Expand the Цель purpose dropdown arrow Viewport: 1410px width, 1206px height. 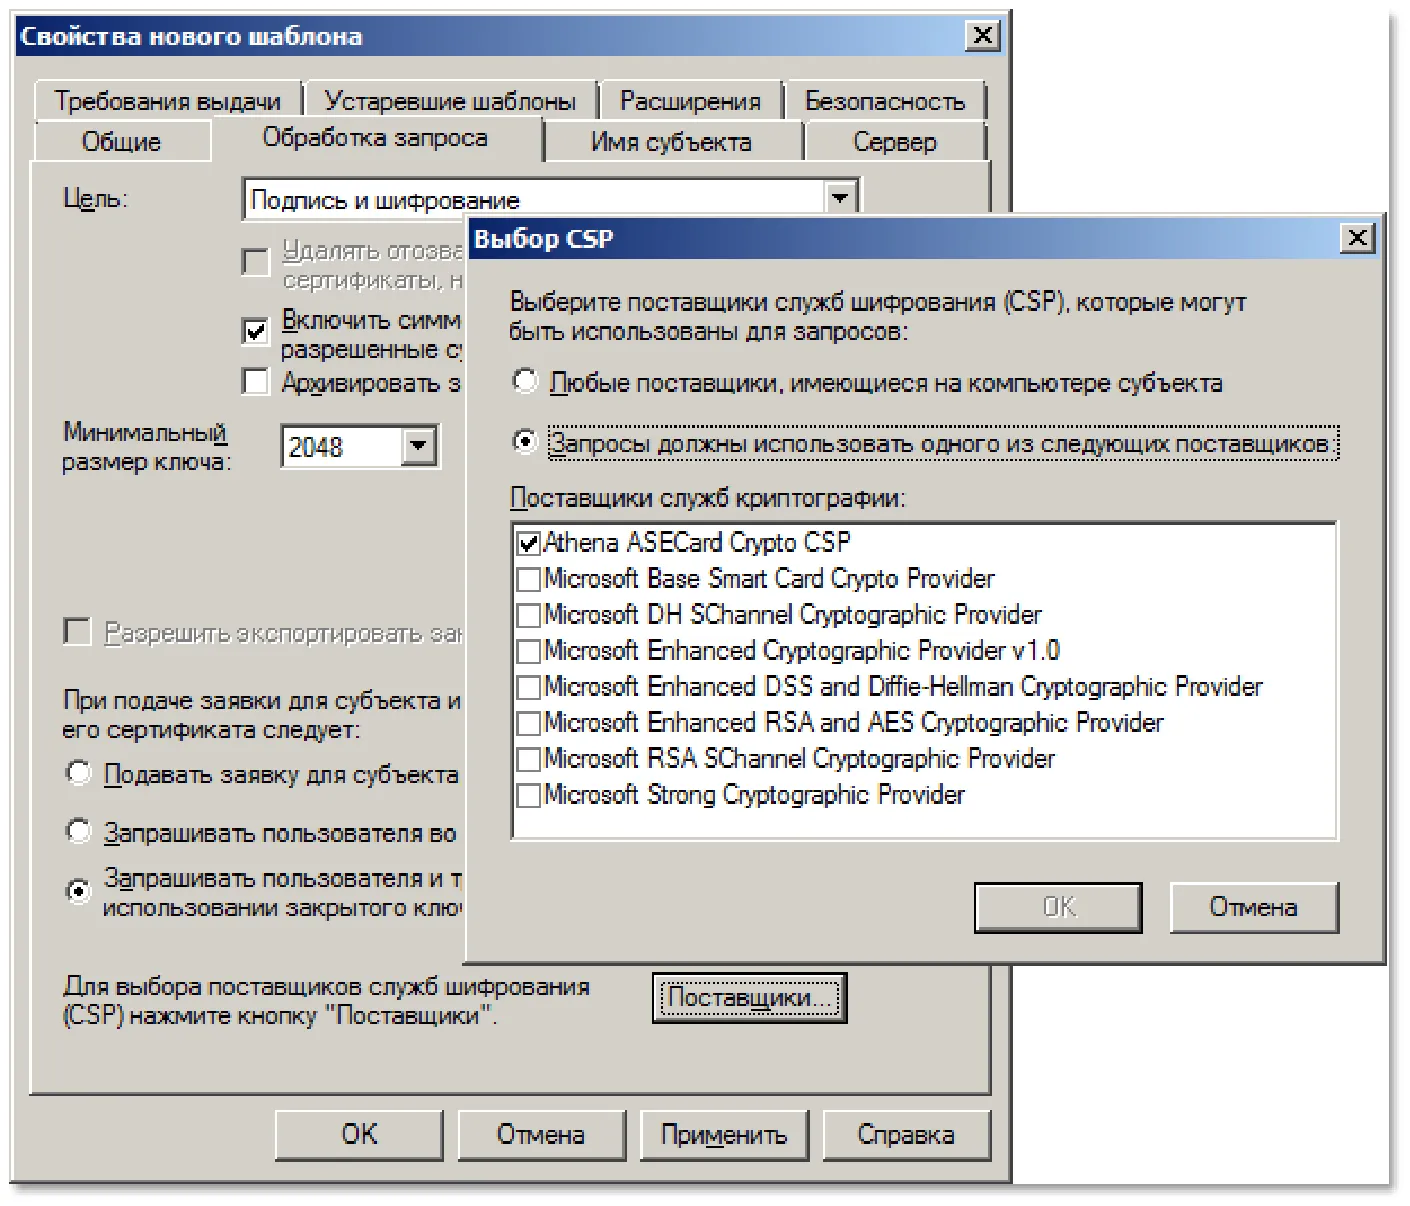(840, 199)
